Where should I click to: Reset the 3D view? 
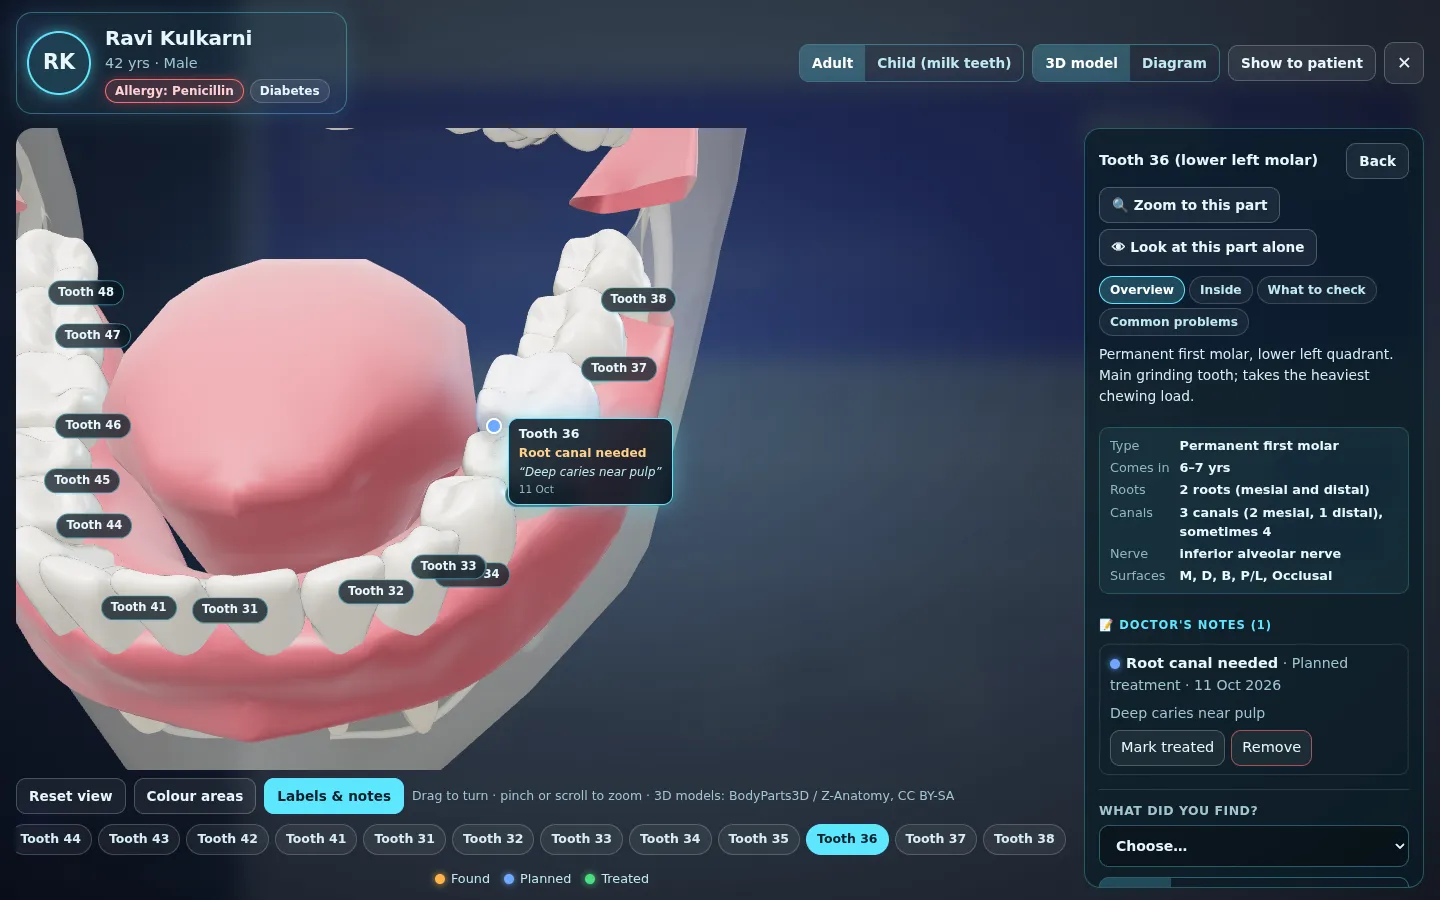[71, 796]
